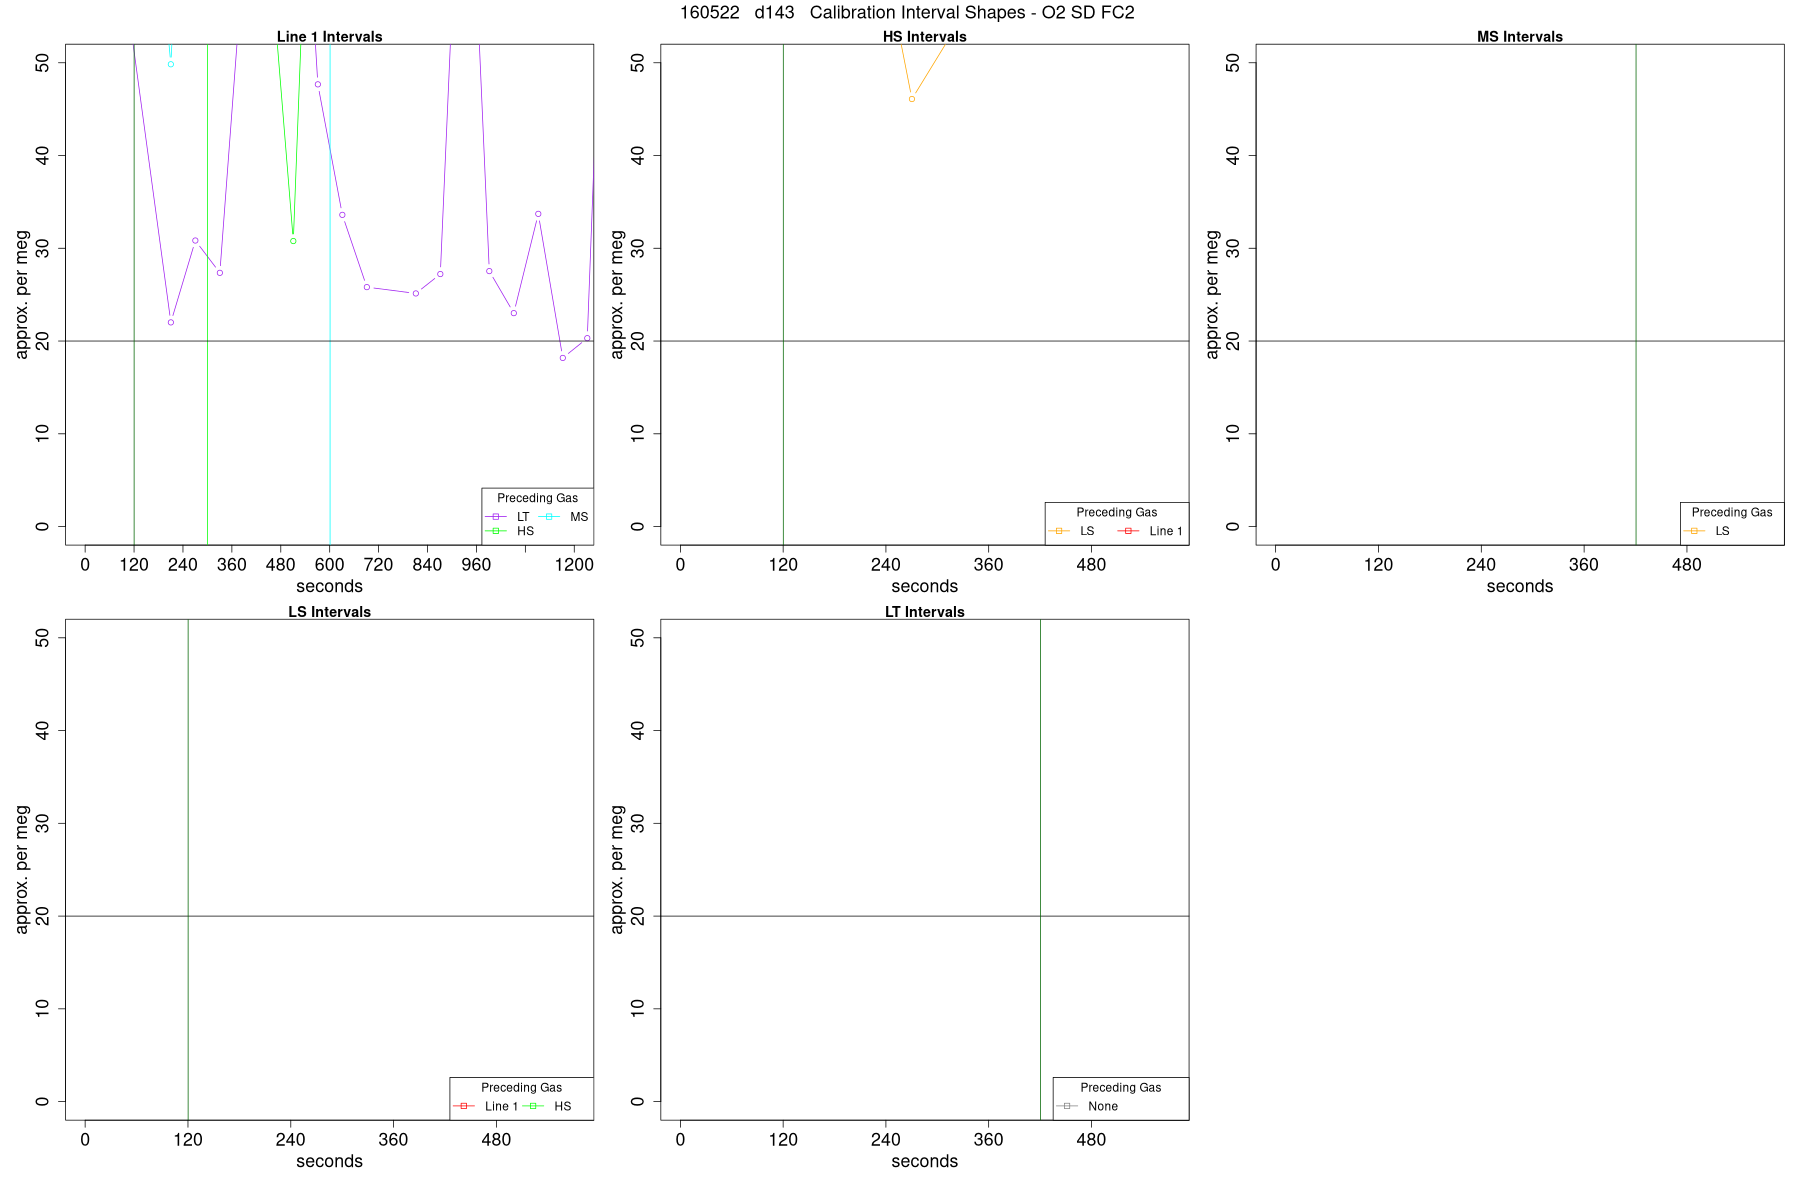Image resolution: width=1800 pixels, height=1200 pixels.
Task: Click 'Preceding Gas' heading in HS Intervals legend
Action: 1116,512
